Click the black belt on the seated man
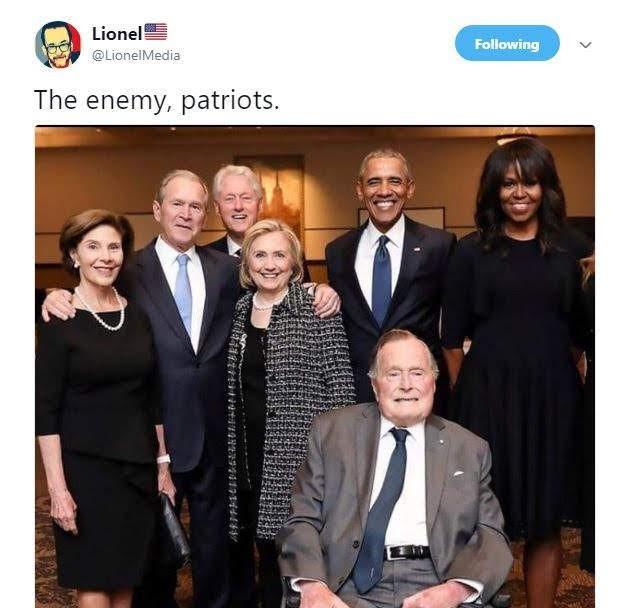 [407, 553]
